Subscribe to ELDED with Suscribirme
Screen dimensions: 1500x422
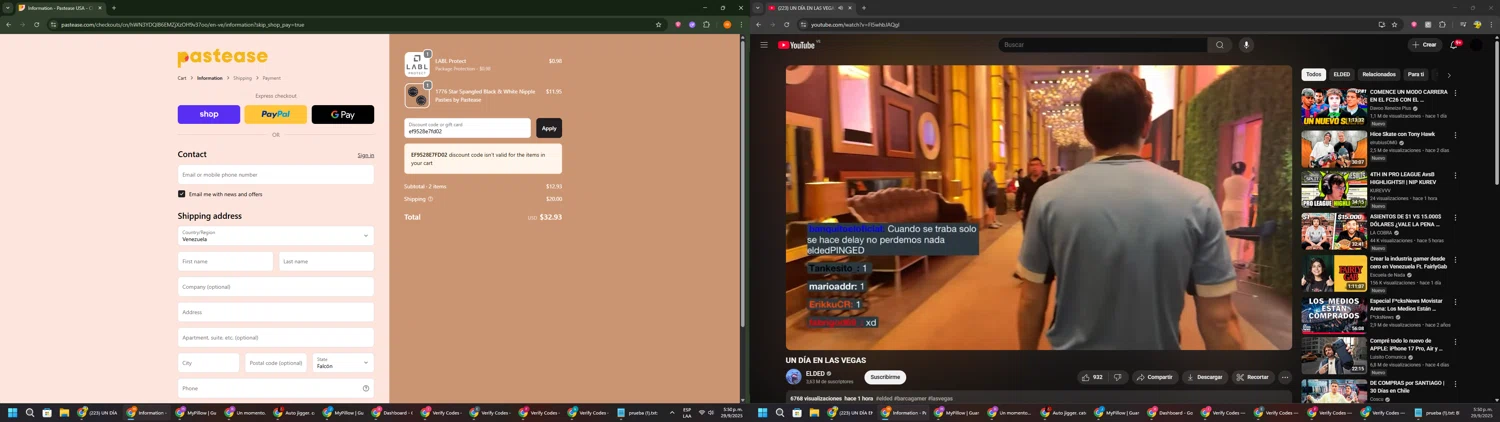click(x=885, y=377)
